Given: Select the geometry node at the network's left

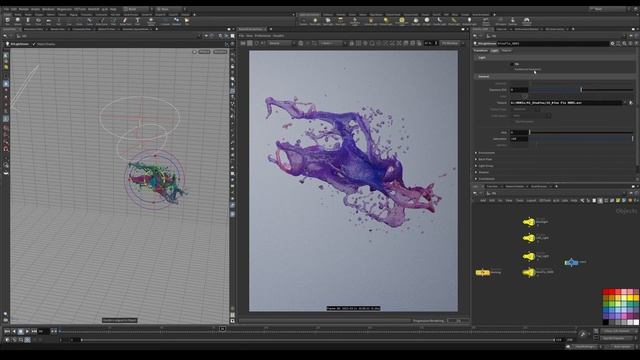Looking at the screenshot, I should 482,272.
